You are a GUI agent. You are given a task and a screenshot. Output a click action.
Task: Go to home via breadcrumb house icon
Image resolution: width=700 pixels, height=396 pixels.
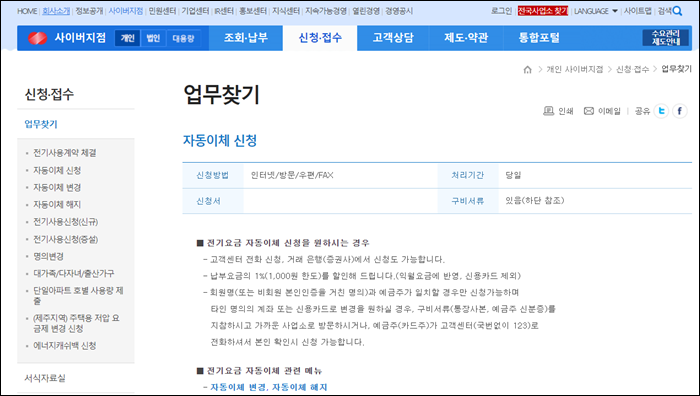click(527, 69)
